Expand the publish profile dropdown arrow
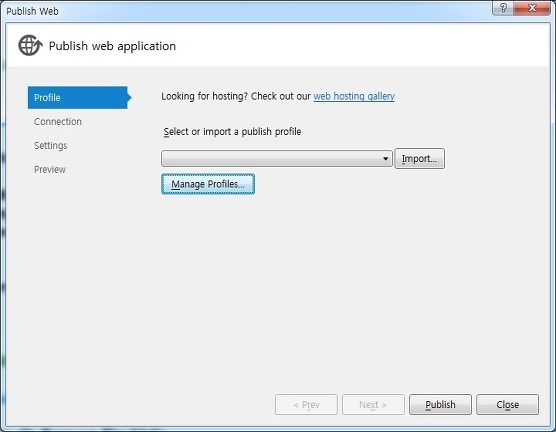 pyautogui.click(x=385, y=159)
